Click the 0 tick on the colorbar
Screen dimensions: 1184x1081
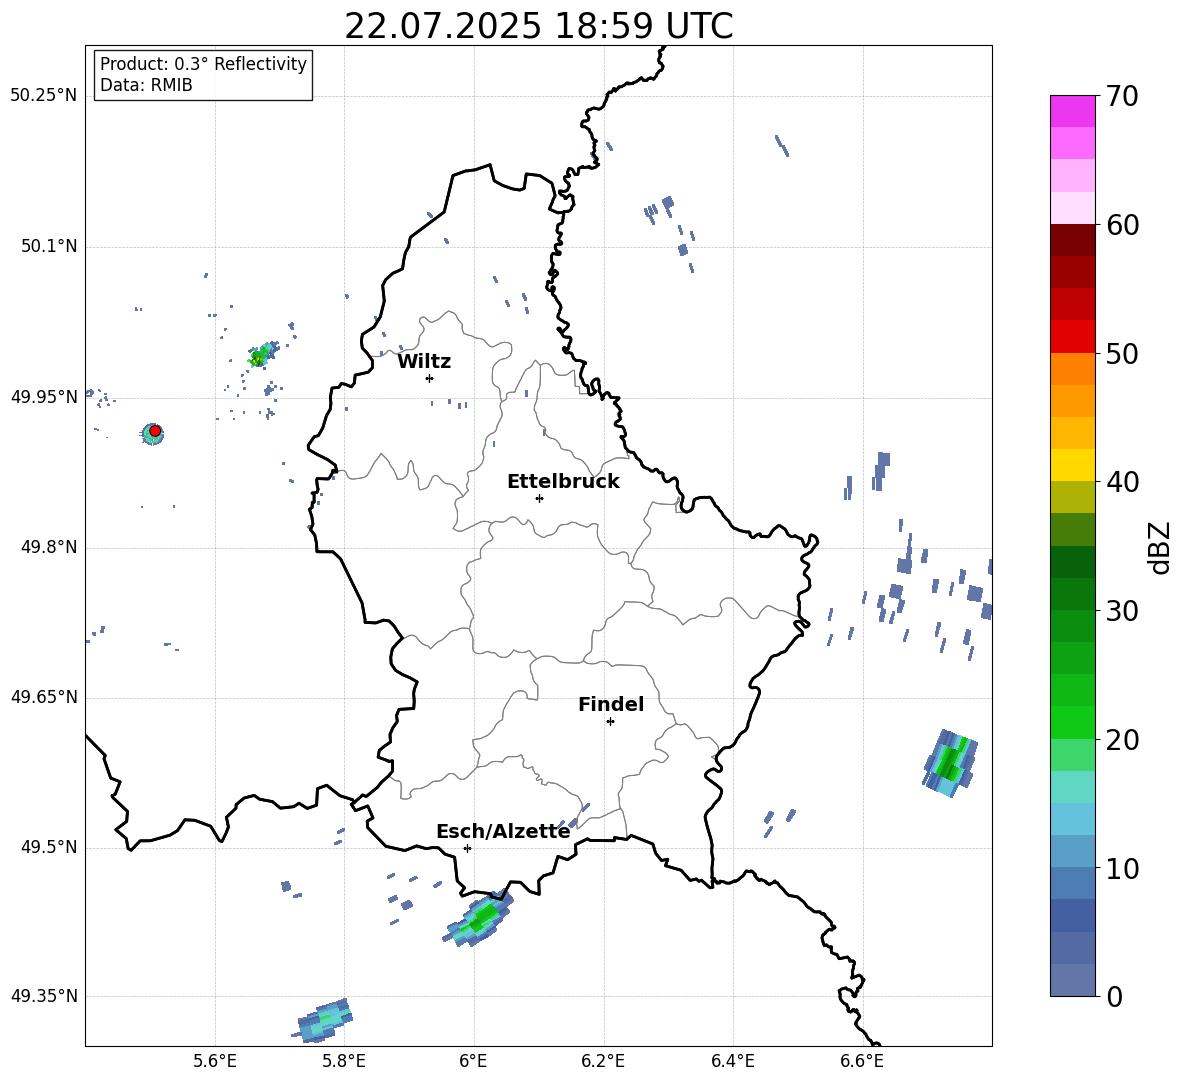tap(1115, 996)
